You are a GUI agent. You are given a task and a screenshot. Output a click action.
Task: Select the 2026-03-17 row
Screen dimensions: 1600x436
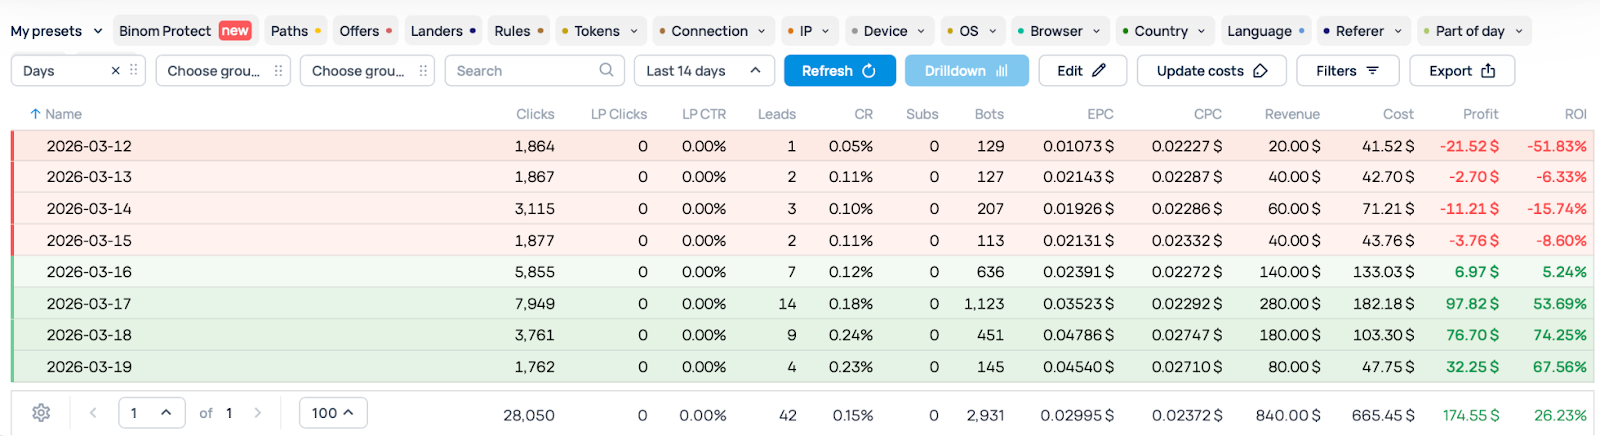[x=89, y=304]
